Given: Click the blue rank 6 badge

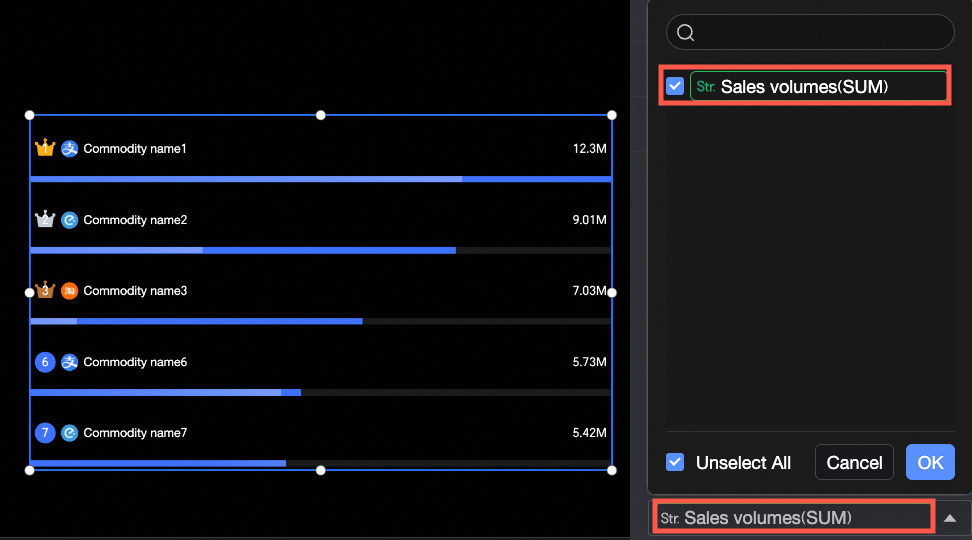Looking at the screenshot, I should point(45,362).
